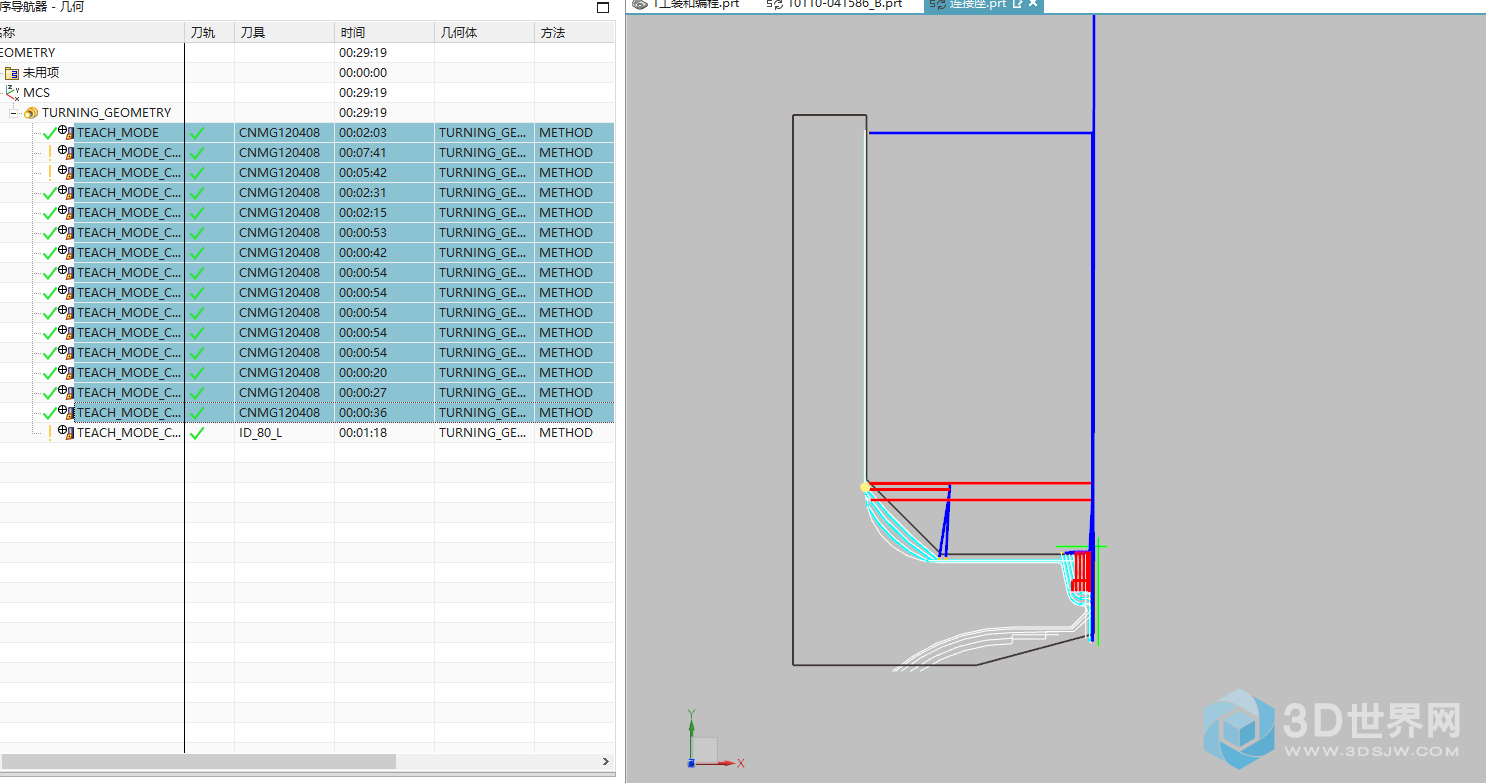Select the TURNING_GEOMETRY row label
The image size is (1486, 783).
point(106,113)
